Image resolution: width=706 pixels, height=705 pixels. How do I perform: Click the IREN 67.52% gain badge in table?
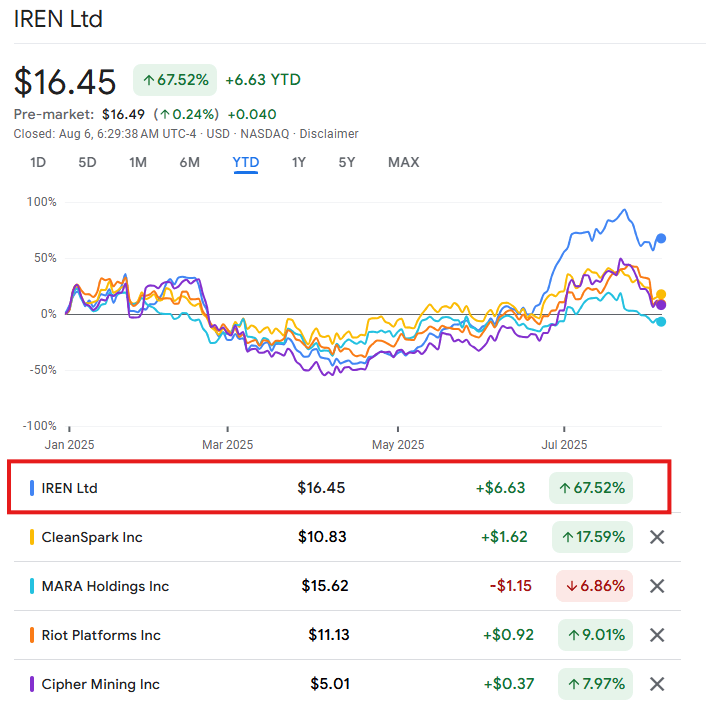[590, 488]
